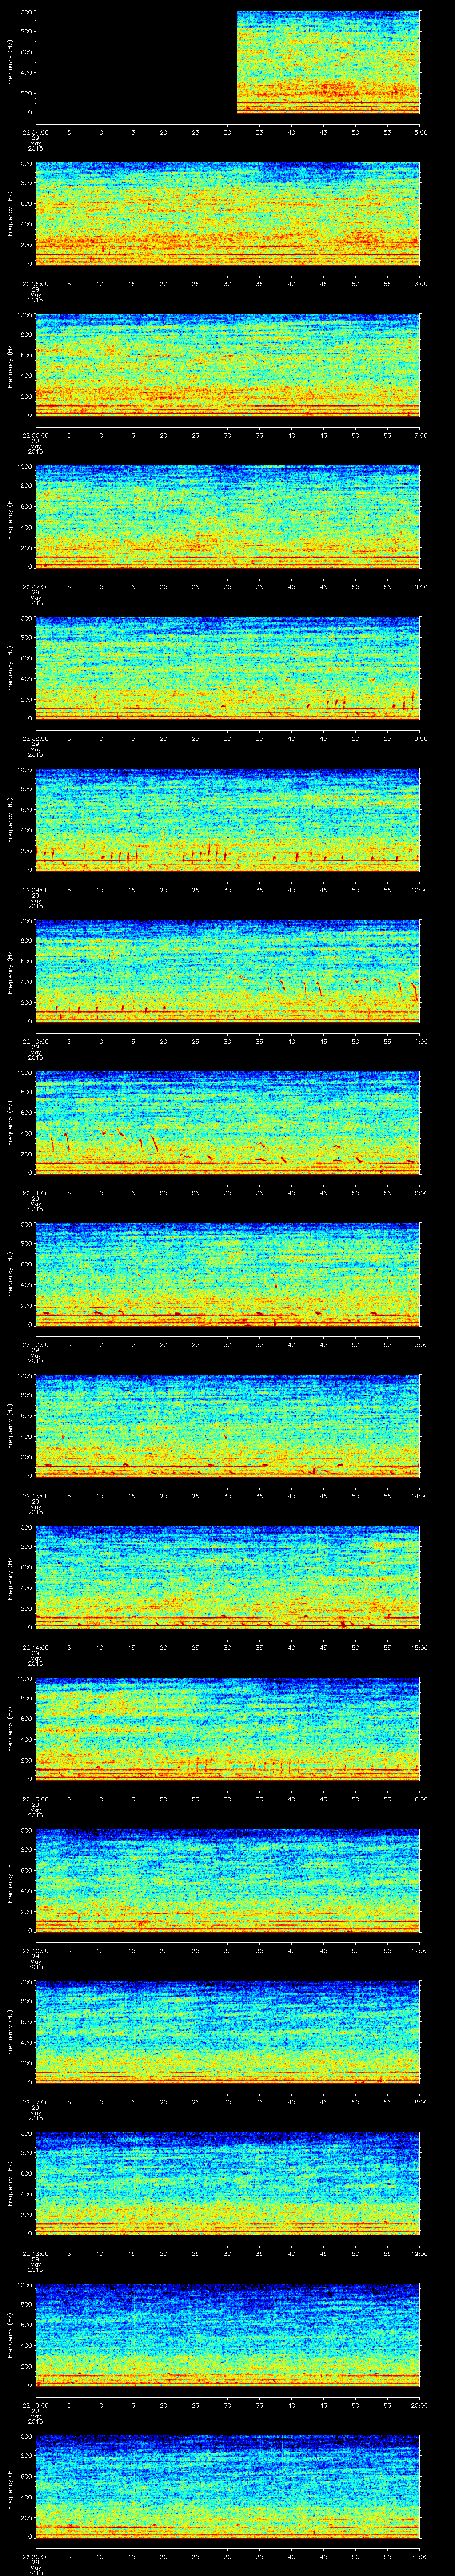The height and width of the screenshot is (2576, 455).
Task: Click 'Frequency (Hz)' label of the 22:04:00 panel
Action: pyautogui.click(x=10, y=62)
